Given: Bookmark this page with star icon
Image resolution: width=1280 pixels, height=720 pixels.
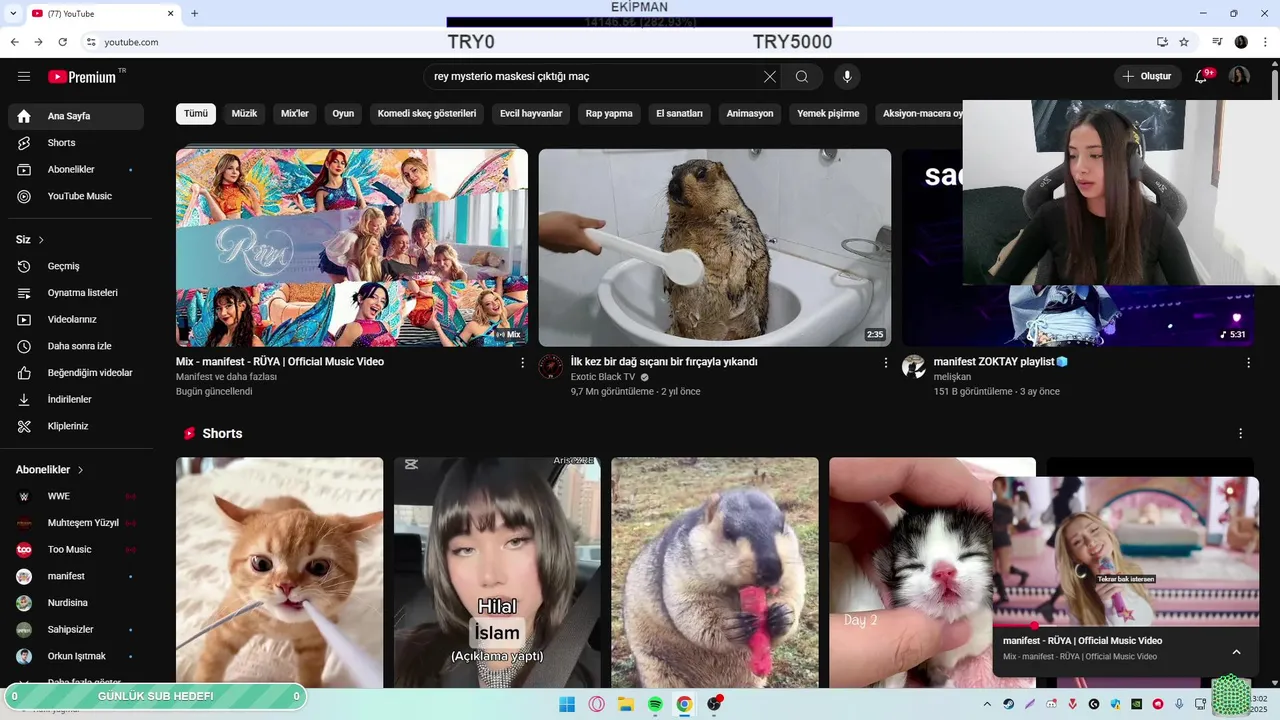Looking at the screenshot, I should point(1184,42).
